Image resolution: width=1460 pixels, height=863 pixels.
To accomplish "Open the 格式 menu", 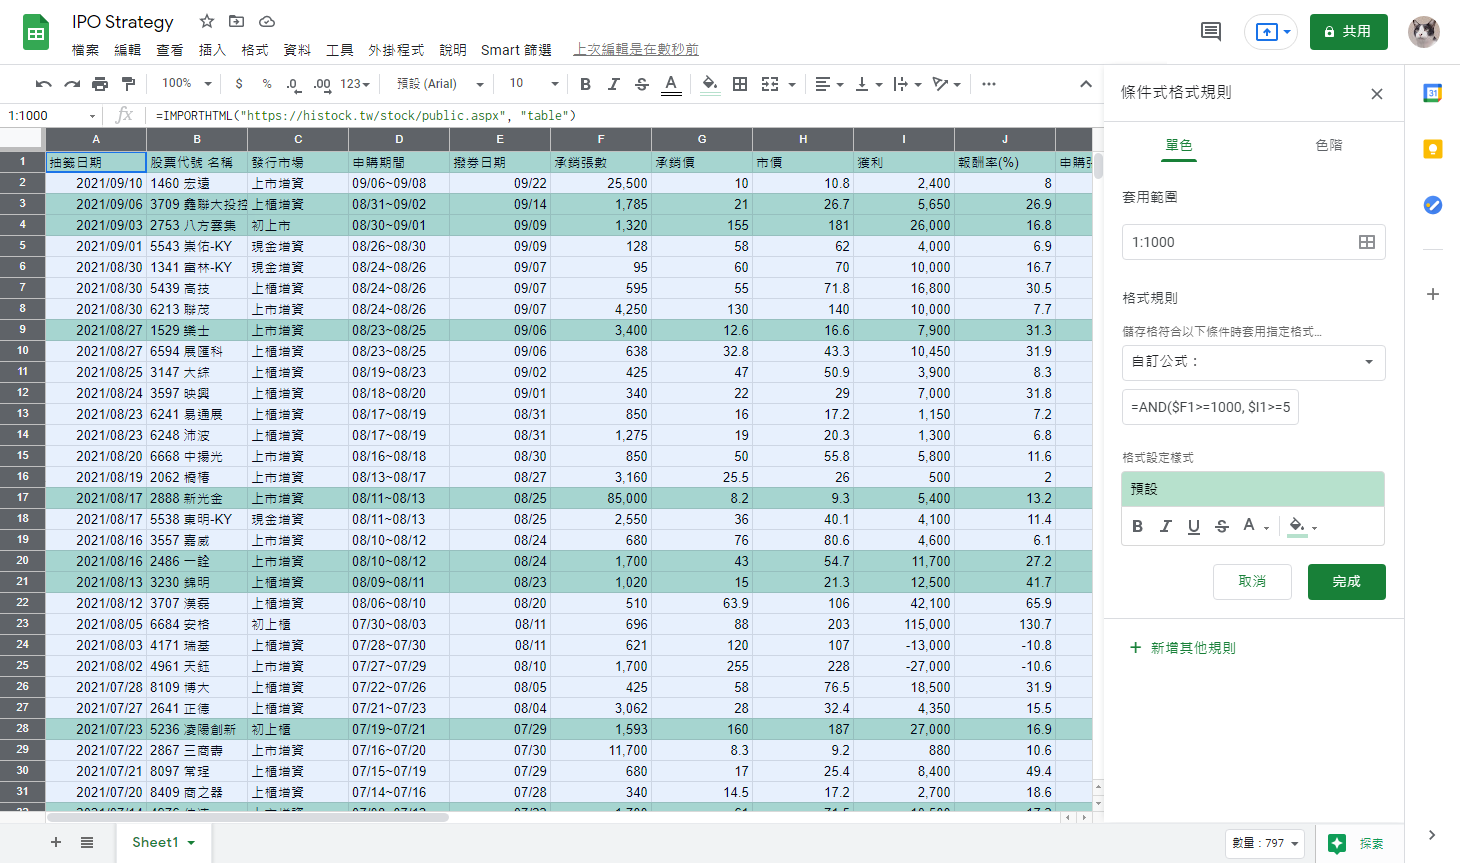I will click(x=255, y=50).
